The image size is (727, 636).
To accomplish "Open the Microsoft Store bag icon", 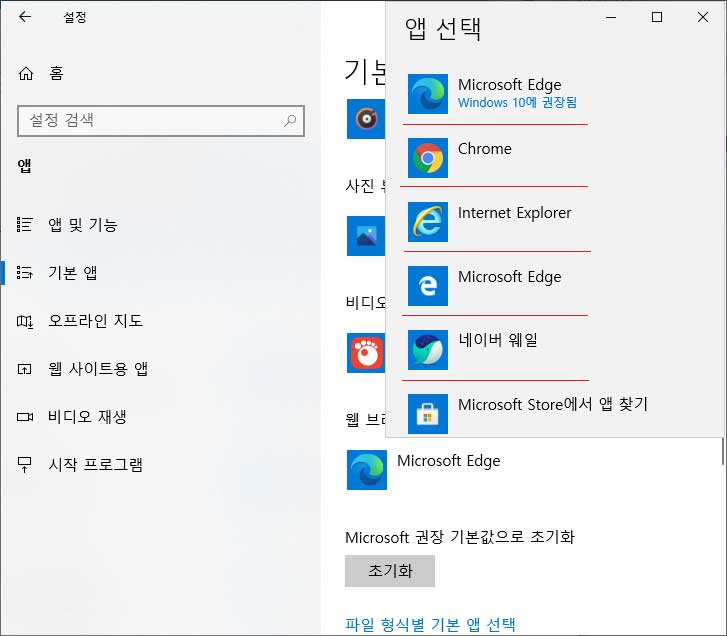I will pyautogui.click(x=427, y=414).
